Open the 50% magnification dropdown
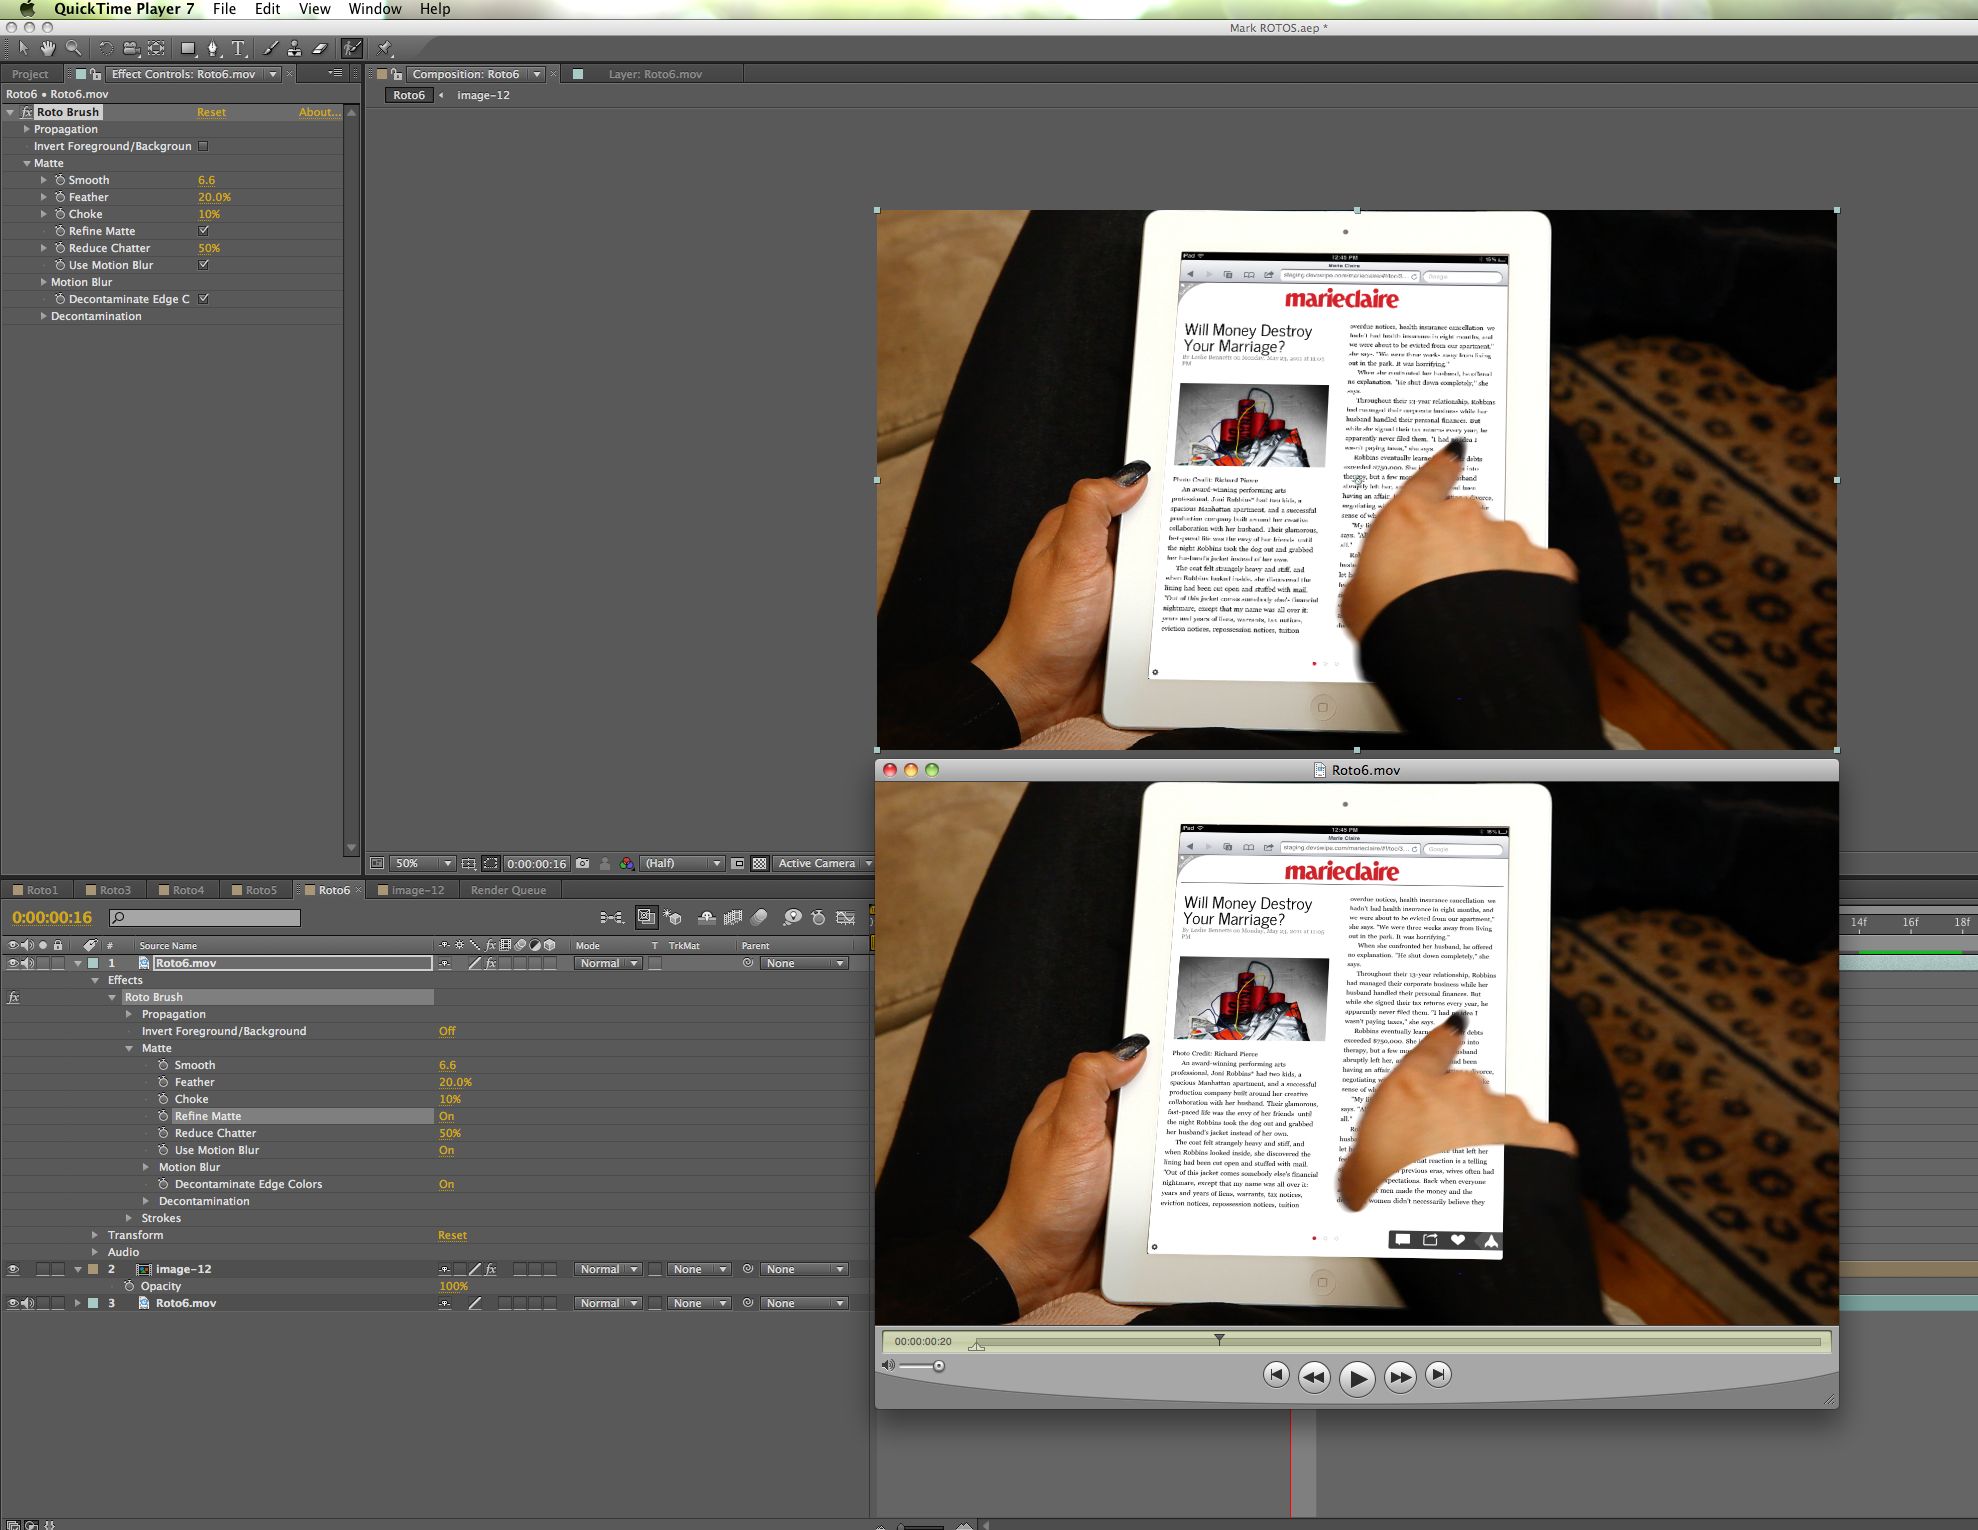 (x=423, y=863)
